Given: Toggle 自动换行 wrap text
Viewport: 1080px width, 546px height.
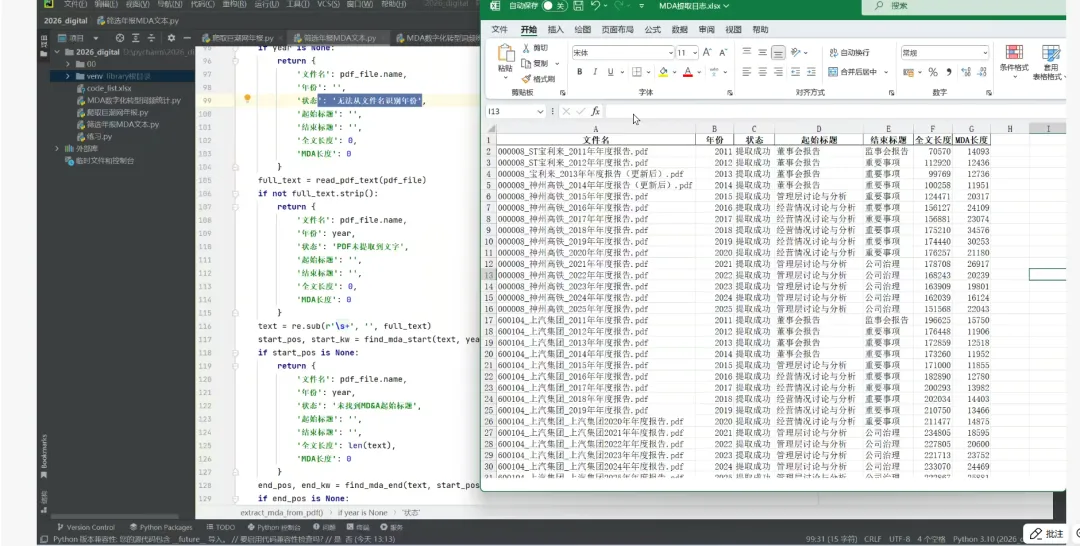Looking at the screenshot, I should (x=849, y=52).
